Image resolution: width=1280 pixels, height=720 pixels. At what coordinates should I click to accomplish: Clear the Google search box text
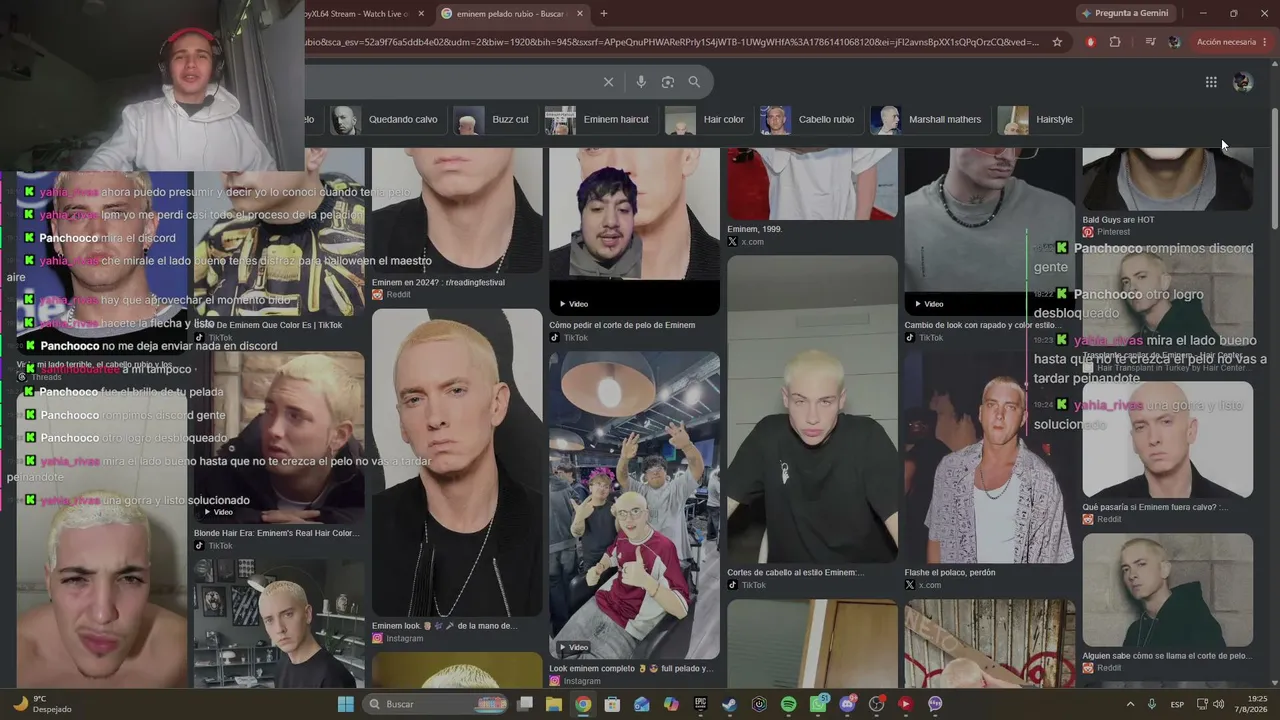coord(608,82)
